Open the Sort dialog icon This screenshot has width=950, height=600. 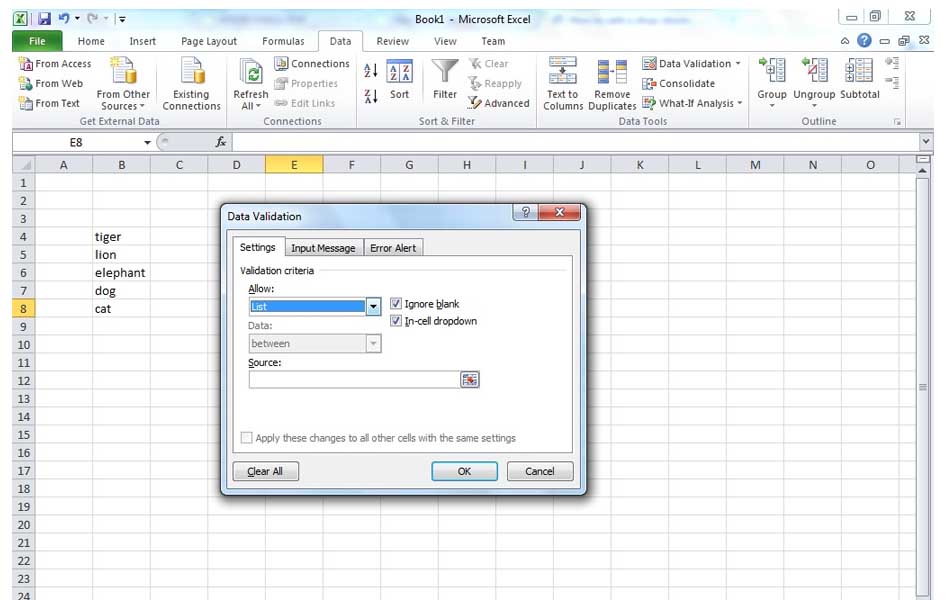click(x=399, y=73)
